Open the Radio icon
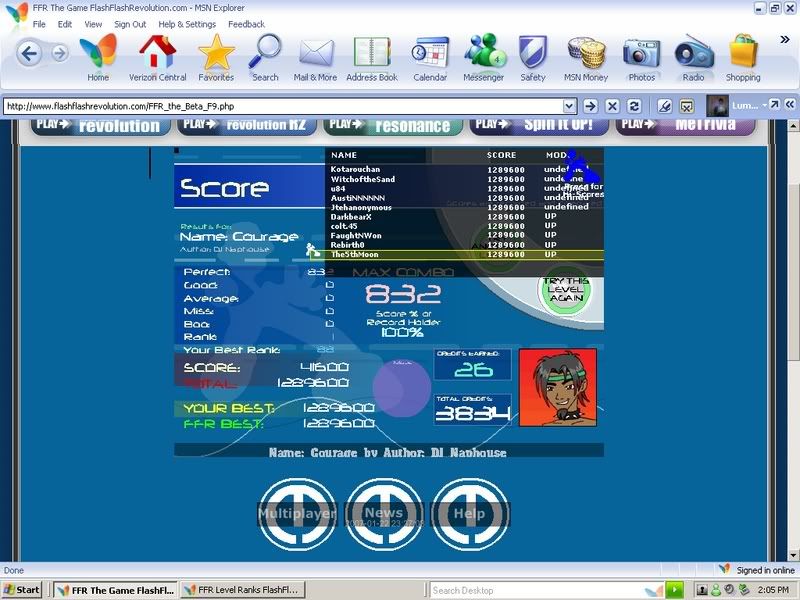Screen dimensions: 800x600 click(x=693, y=55)
